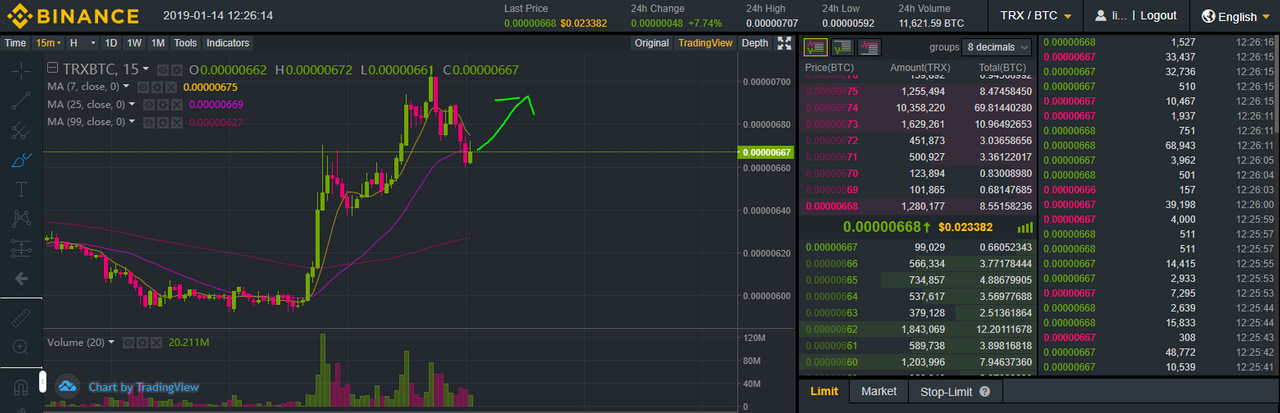Open the user account profile icon
1280x413 pixels.
[x=1102, y=16]
